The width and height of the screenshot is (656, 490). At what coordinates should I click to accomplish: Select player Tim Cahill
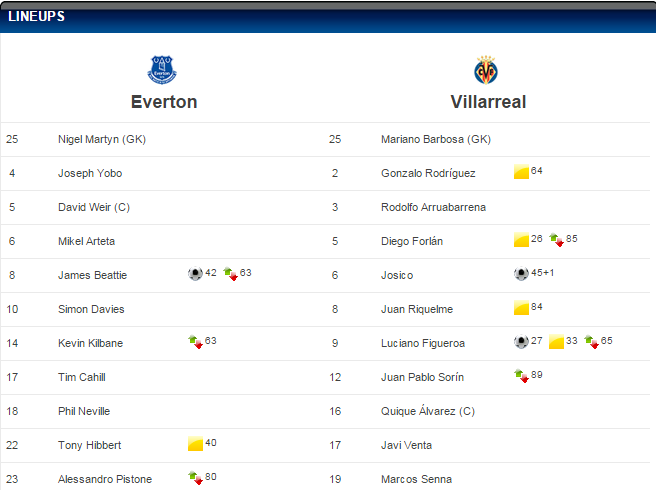[x=82, y=377]
